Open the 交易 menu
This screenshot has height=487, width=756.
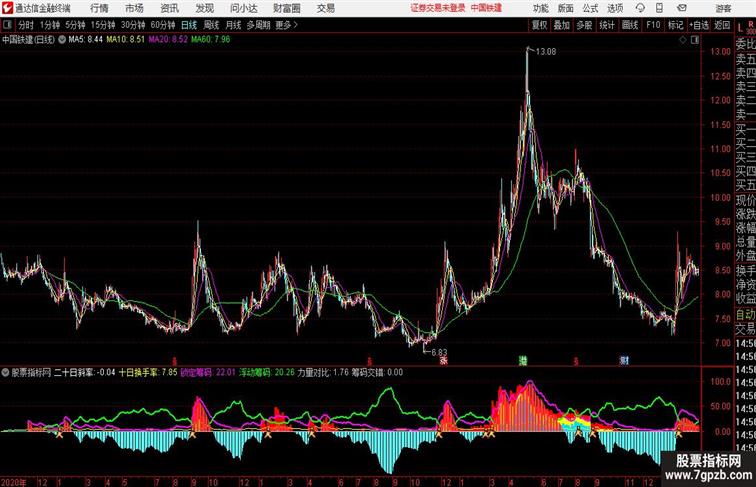[x=325, y=8]
